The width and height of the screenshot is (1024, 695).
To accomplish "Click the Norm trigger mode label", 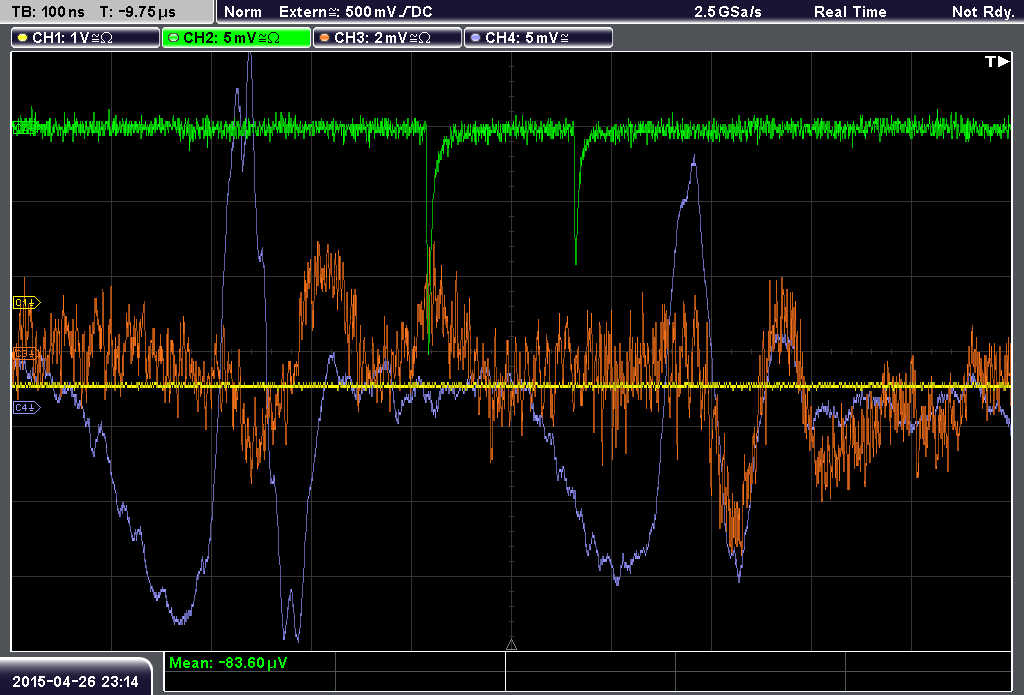I will click(243, 12).
